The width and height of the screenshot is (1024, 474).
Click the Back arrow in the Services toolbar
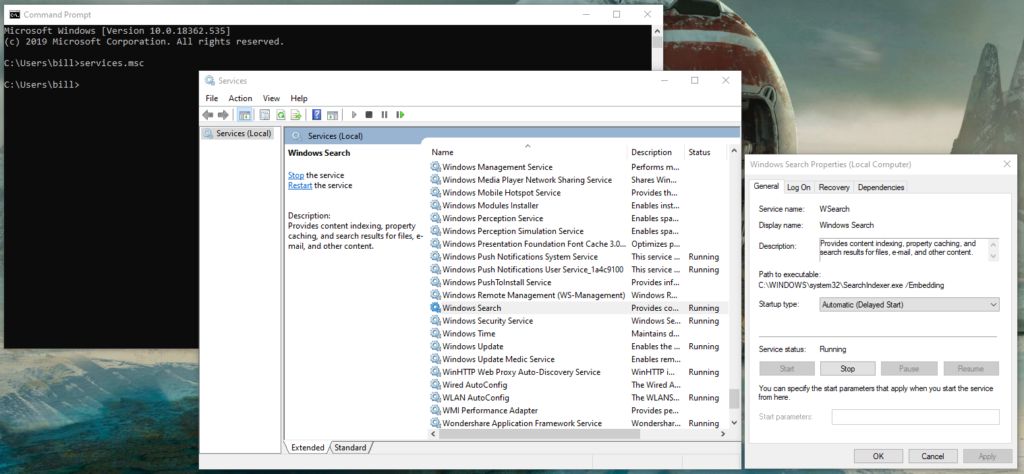pos(208,115)
